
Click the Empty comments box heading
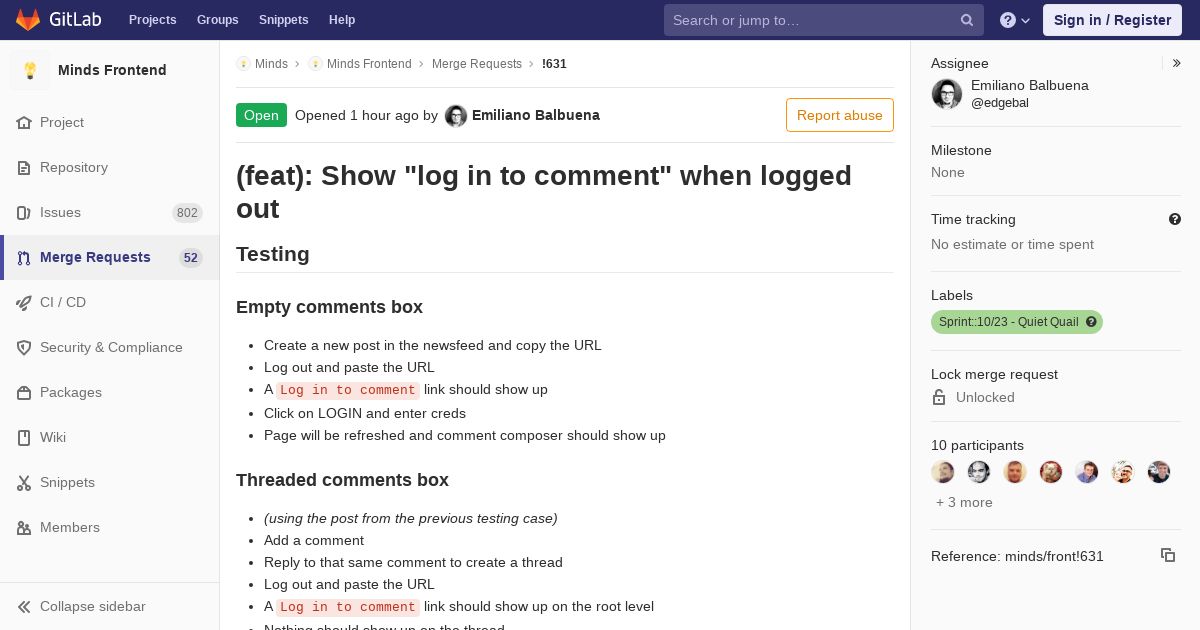coord(329,307)
